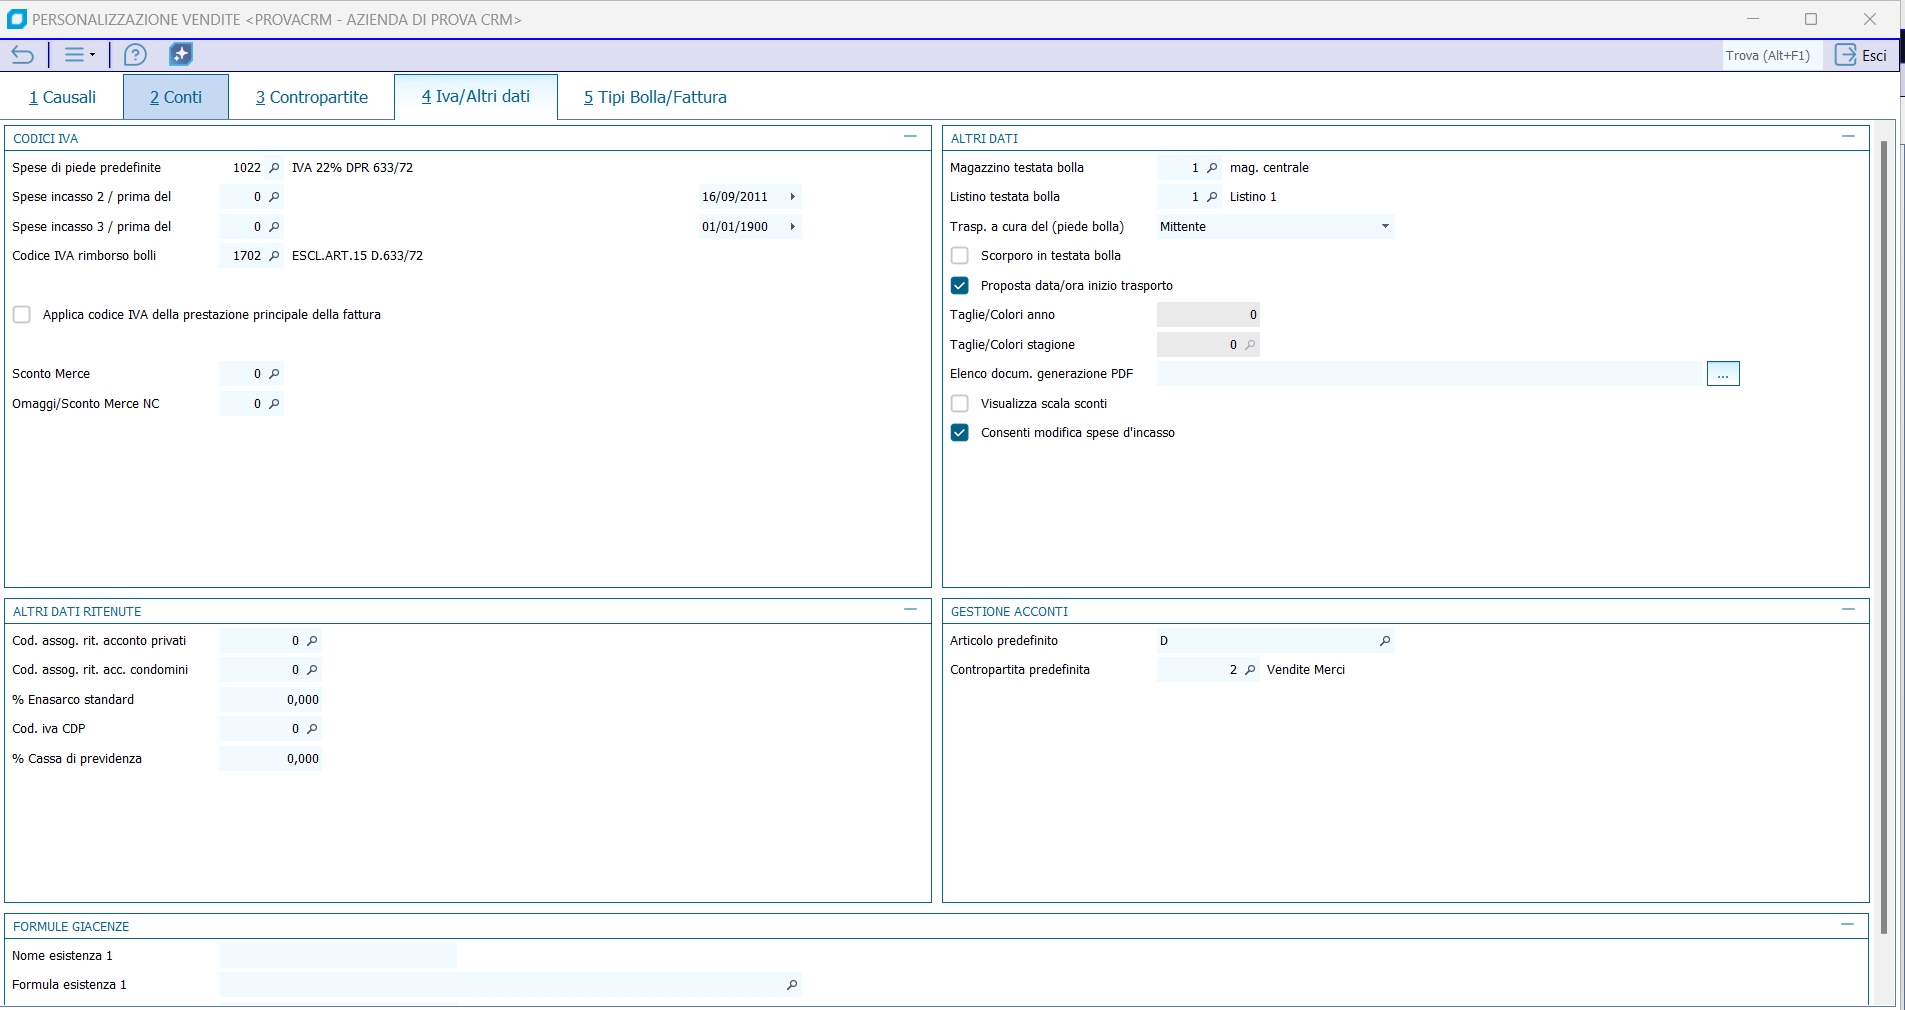1905x1010 pixels.
Task: Open Trasp. a cura del dropdown
Action: 1385,227
